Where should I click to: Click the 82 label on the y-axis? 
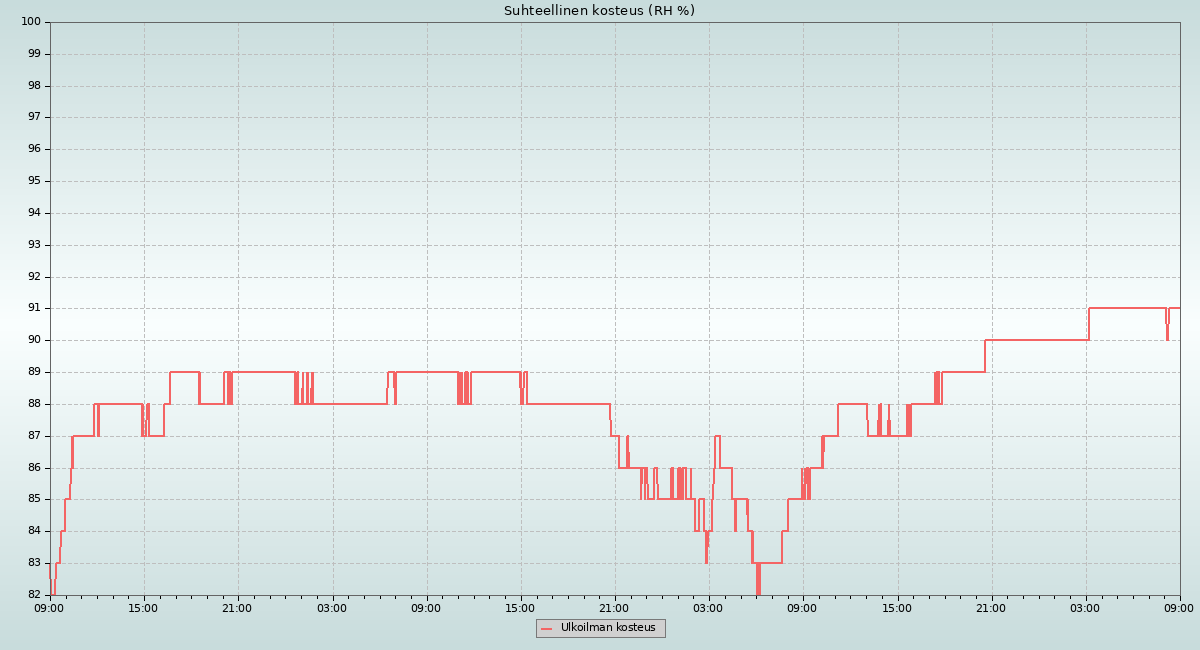(33, 594)
